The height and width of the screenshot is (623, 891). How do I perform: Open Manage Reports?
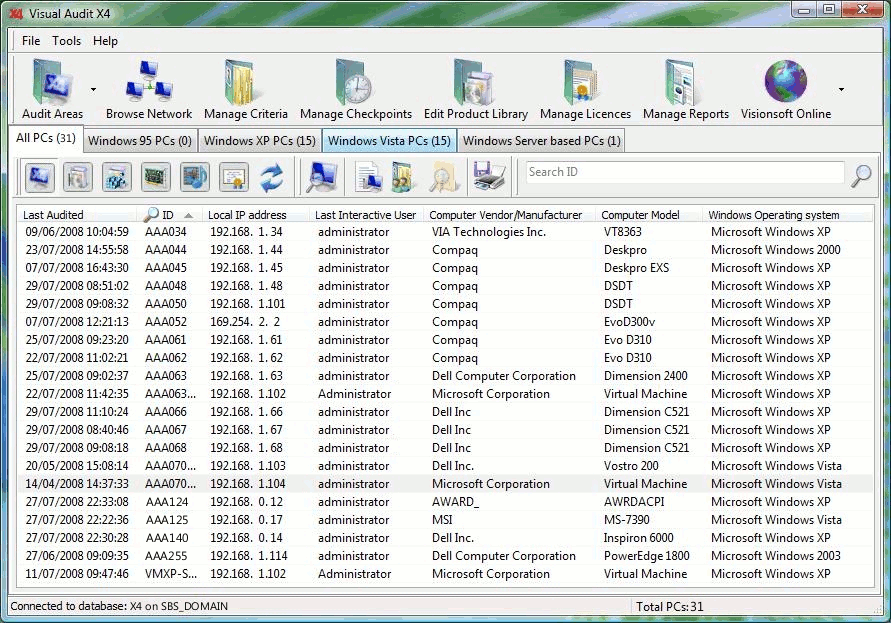(686, 89)
